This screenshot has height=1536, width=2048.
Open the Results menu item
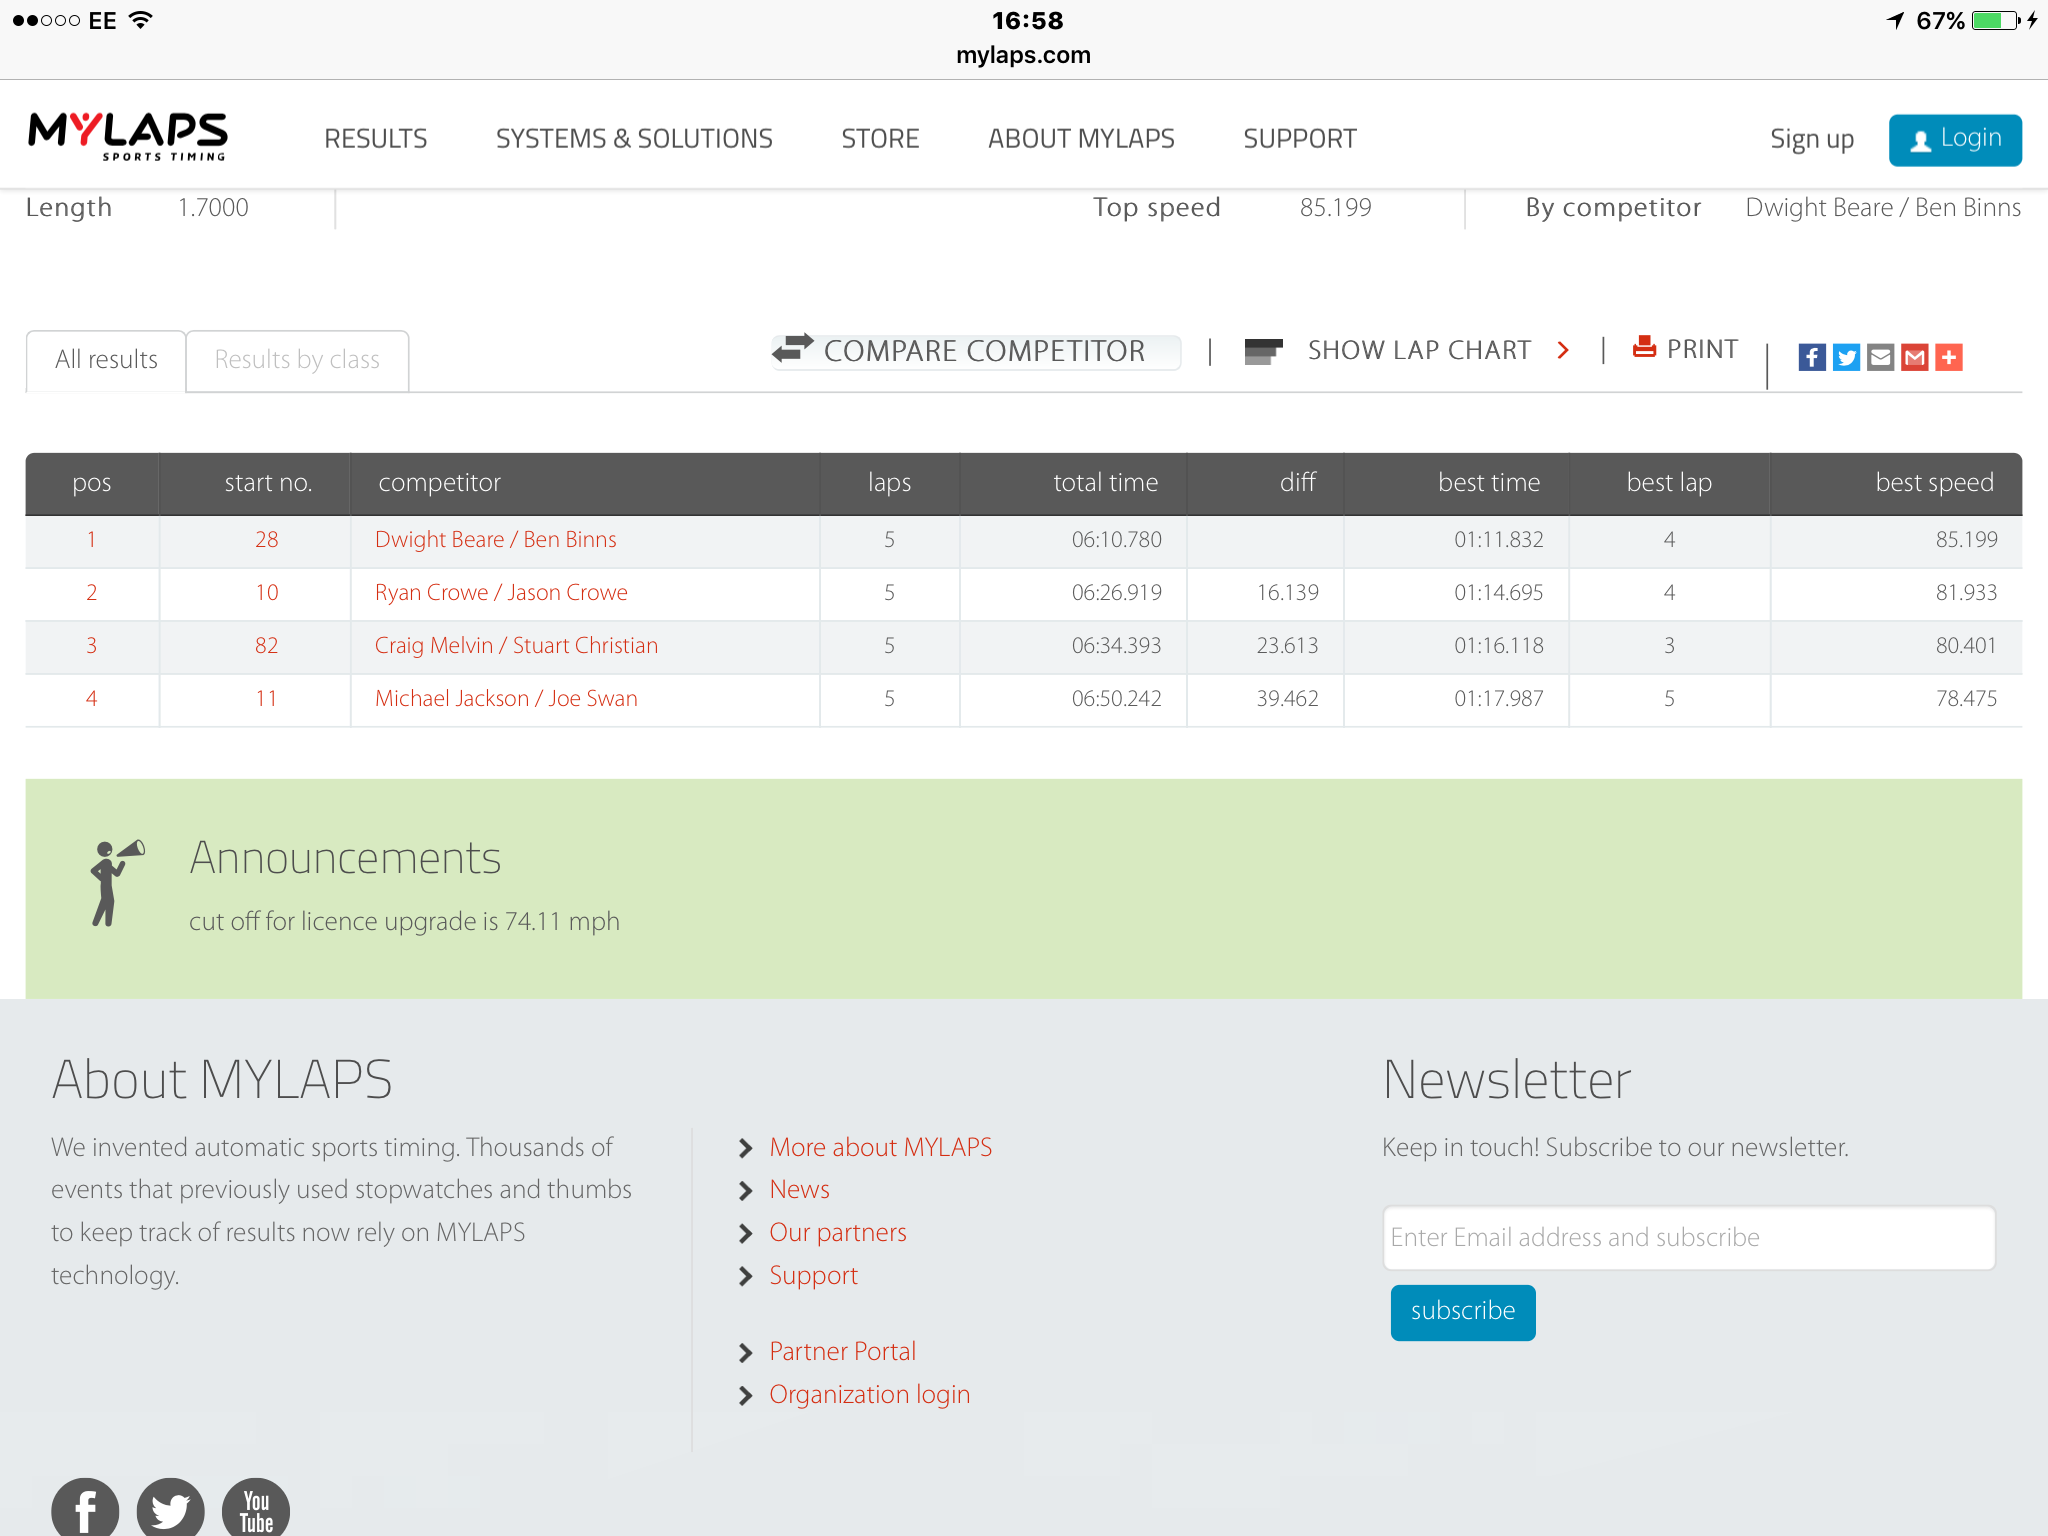tap(375, 139)
